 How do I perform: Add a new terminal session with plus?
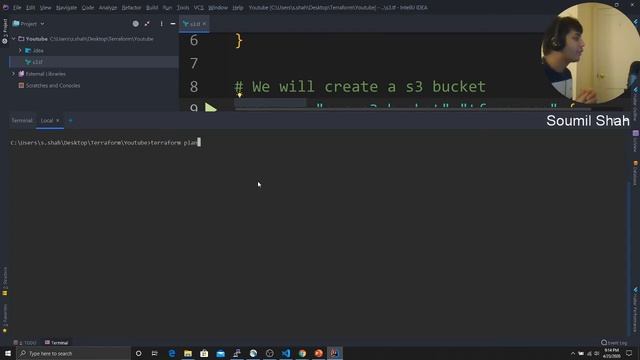click(x=70, y=120)
